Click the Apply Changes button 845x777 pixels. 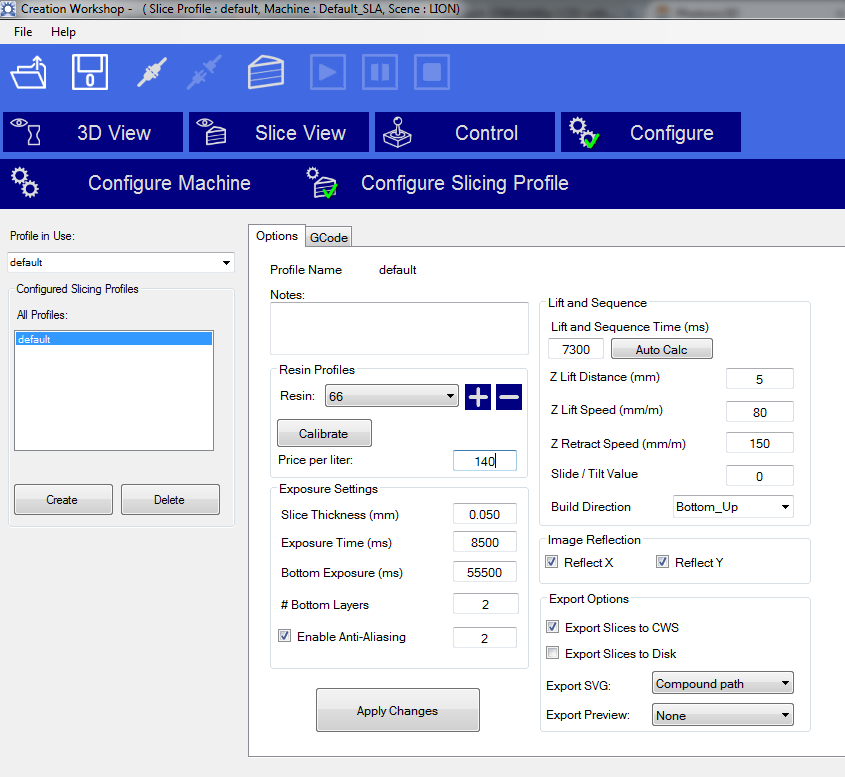[x=397, y=711]
